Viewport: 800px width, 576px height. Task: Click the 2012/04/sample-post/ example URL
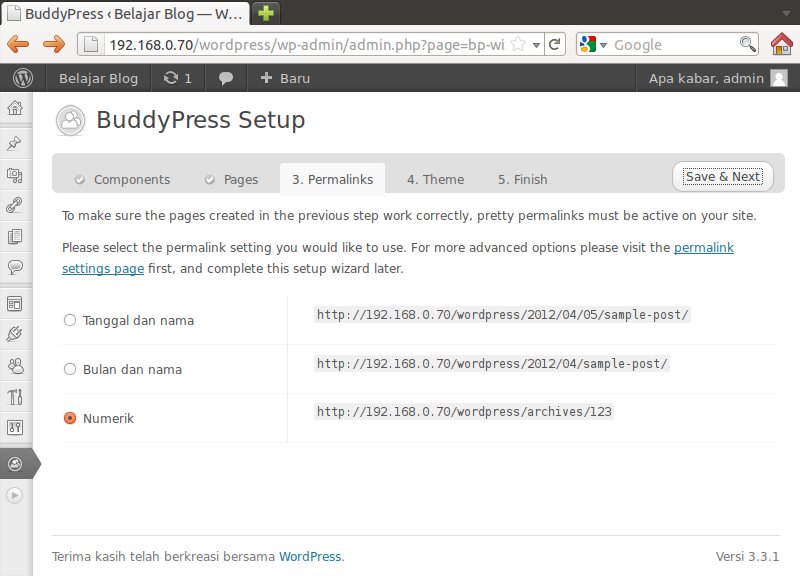492,363
